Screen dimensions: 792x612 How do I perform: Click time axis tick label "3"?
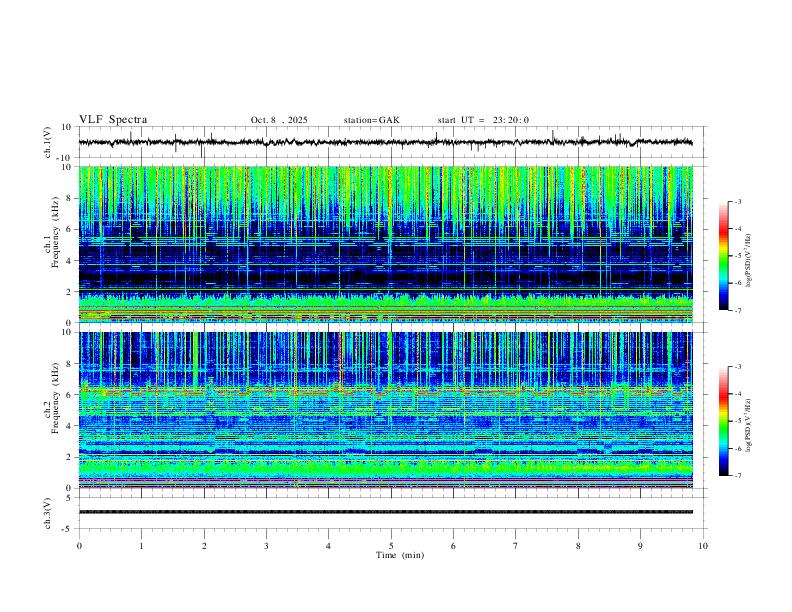(266, 546)
